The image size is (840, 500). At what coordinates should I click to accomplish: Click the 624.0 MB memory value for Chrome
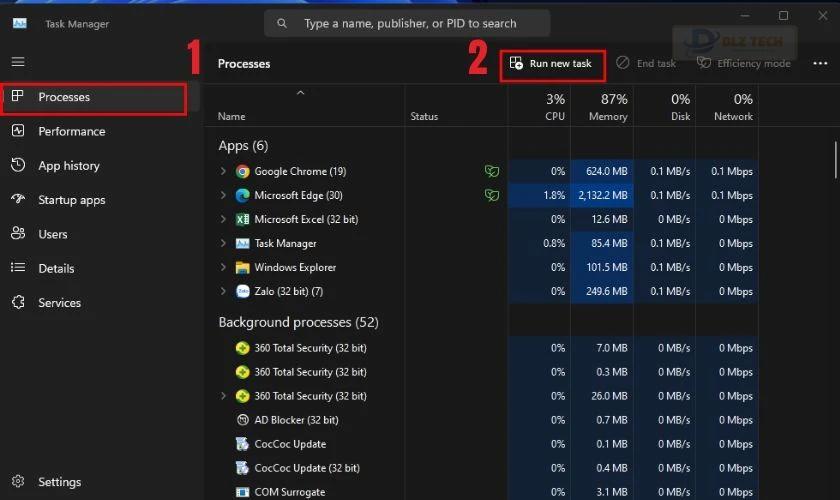606,171
